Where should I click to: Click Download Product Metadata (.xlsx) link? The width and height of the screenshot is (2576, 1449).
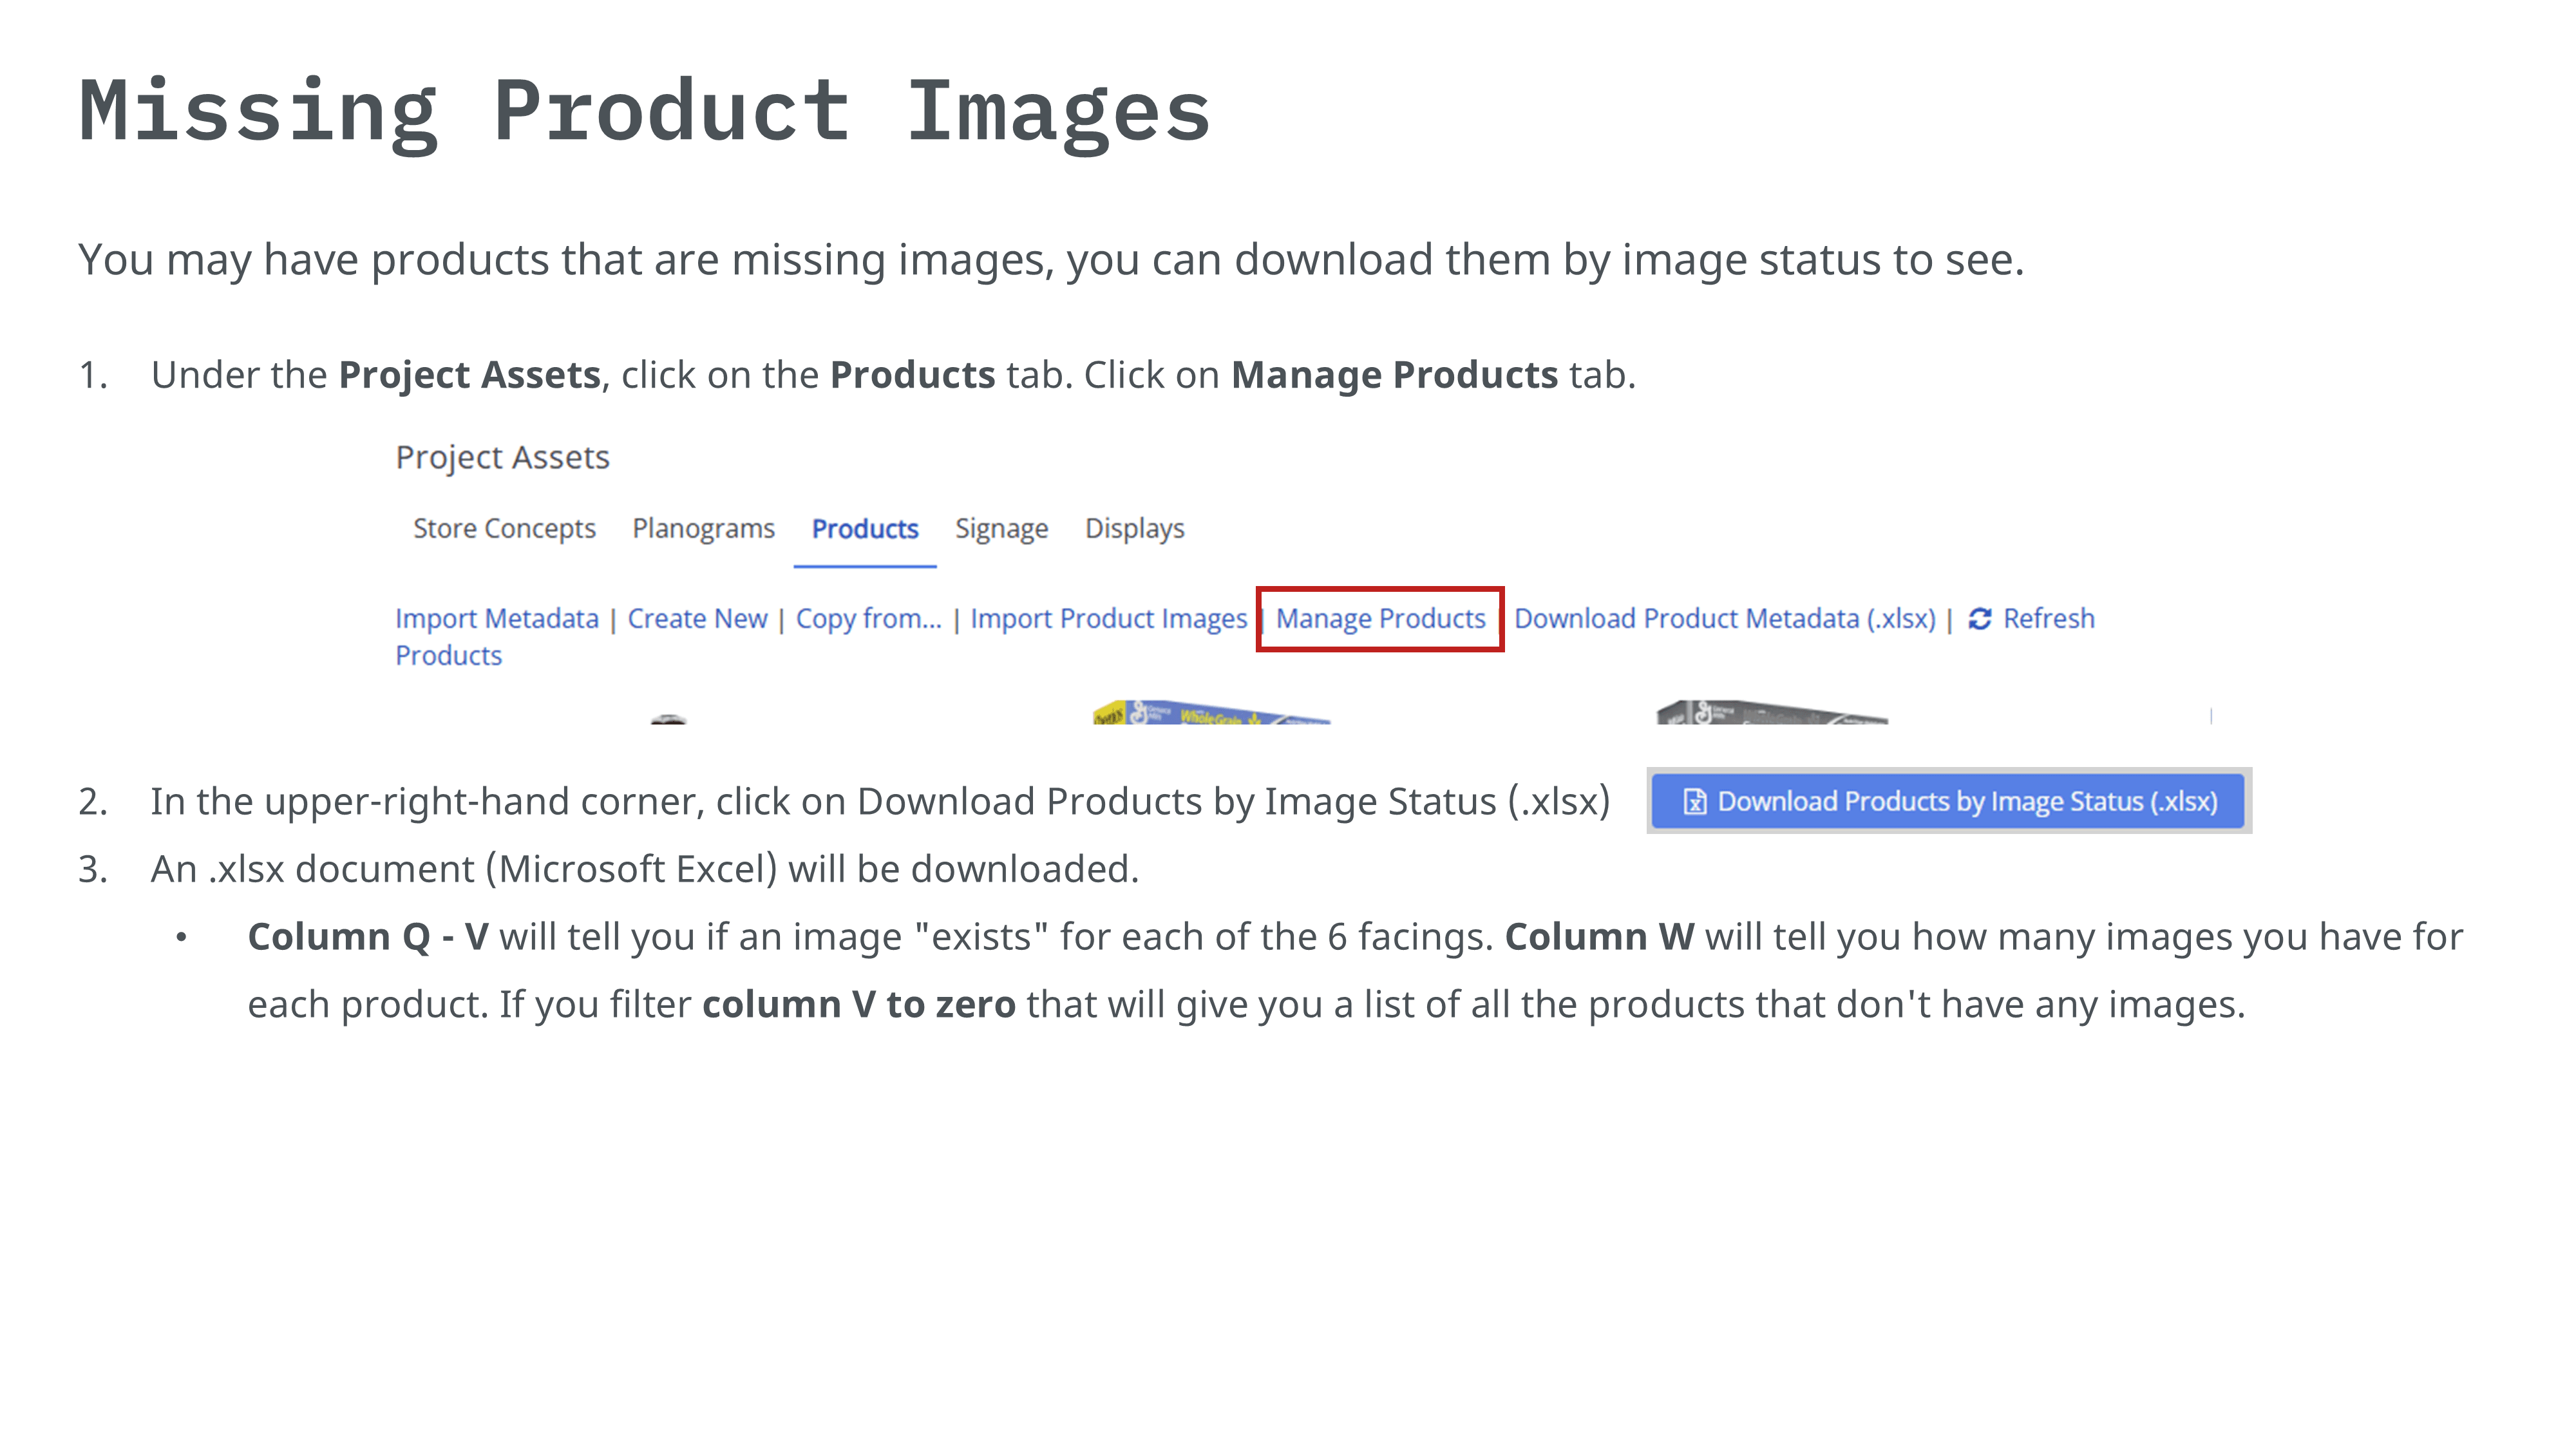point(1724,619)
